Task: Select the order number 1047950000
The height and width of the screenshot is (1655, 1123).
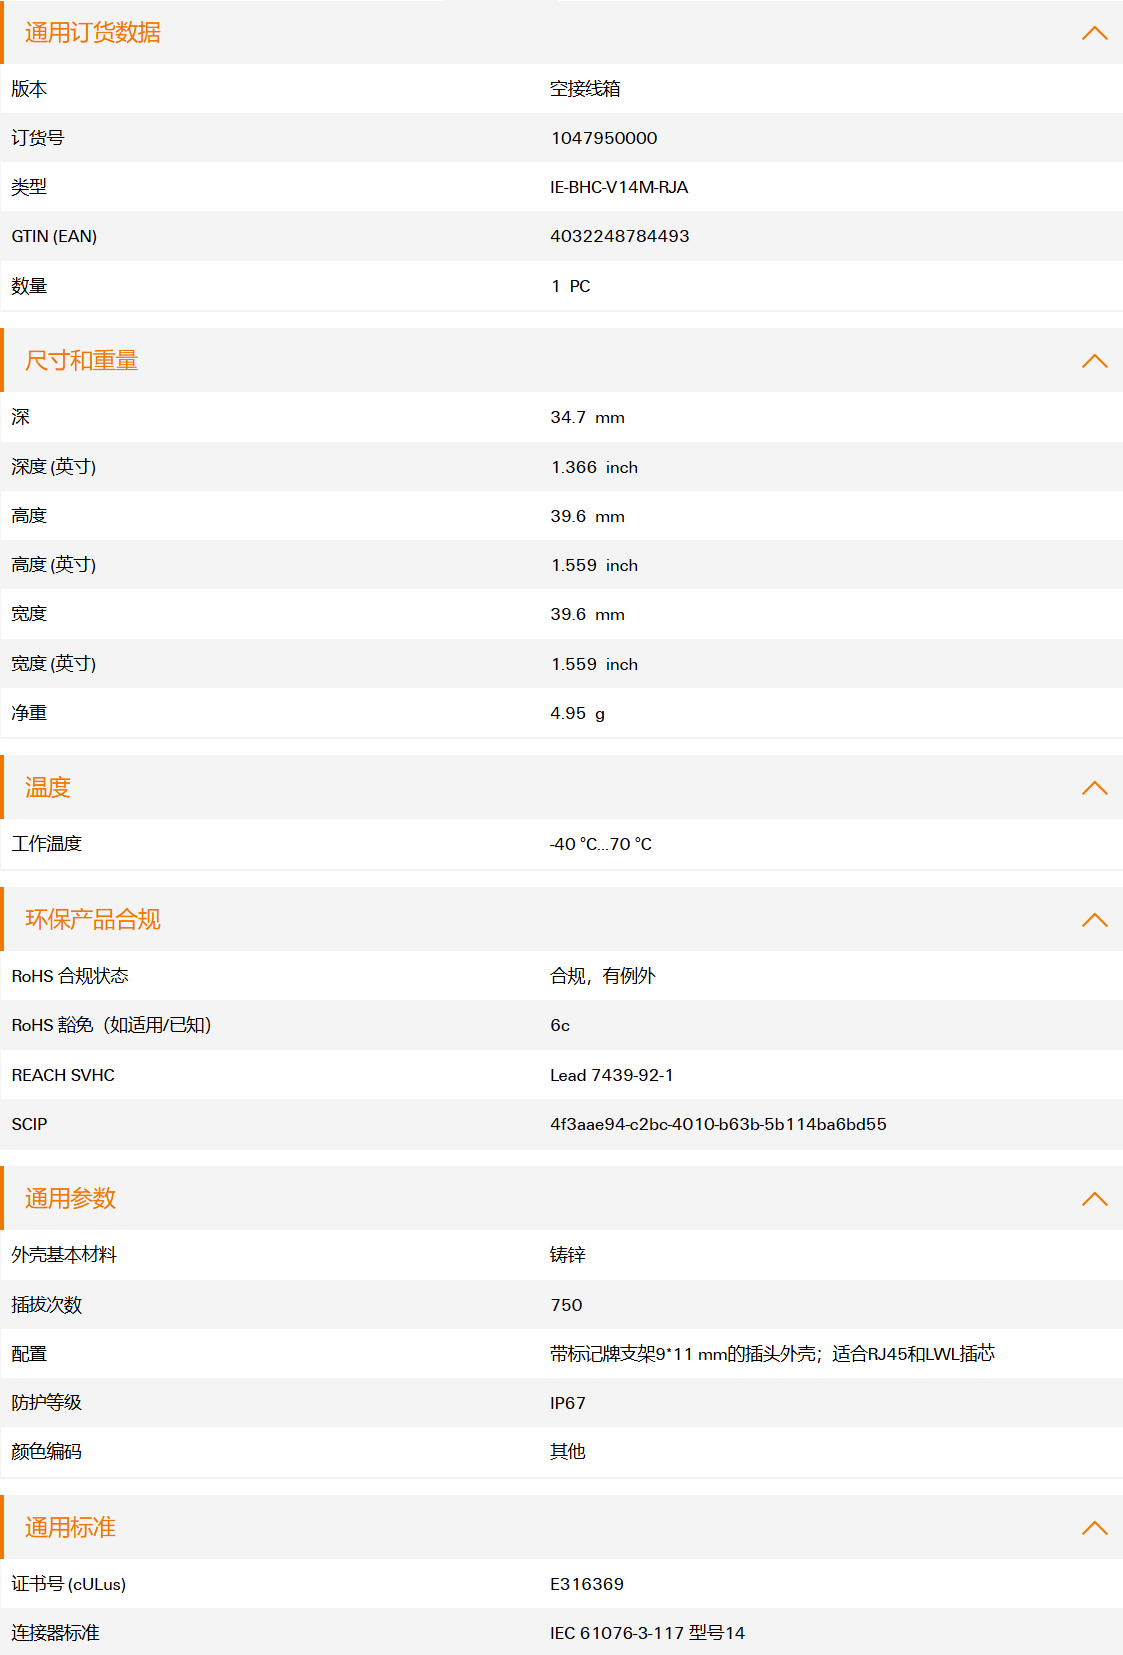Action: point(604,138)
